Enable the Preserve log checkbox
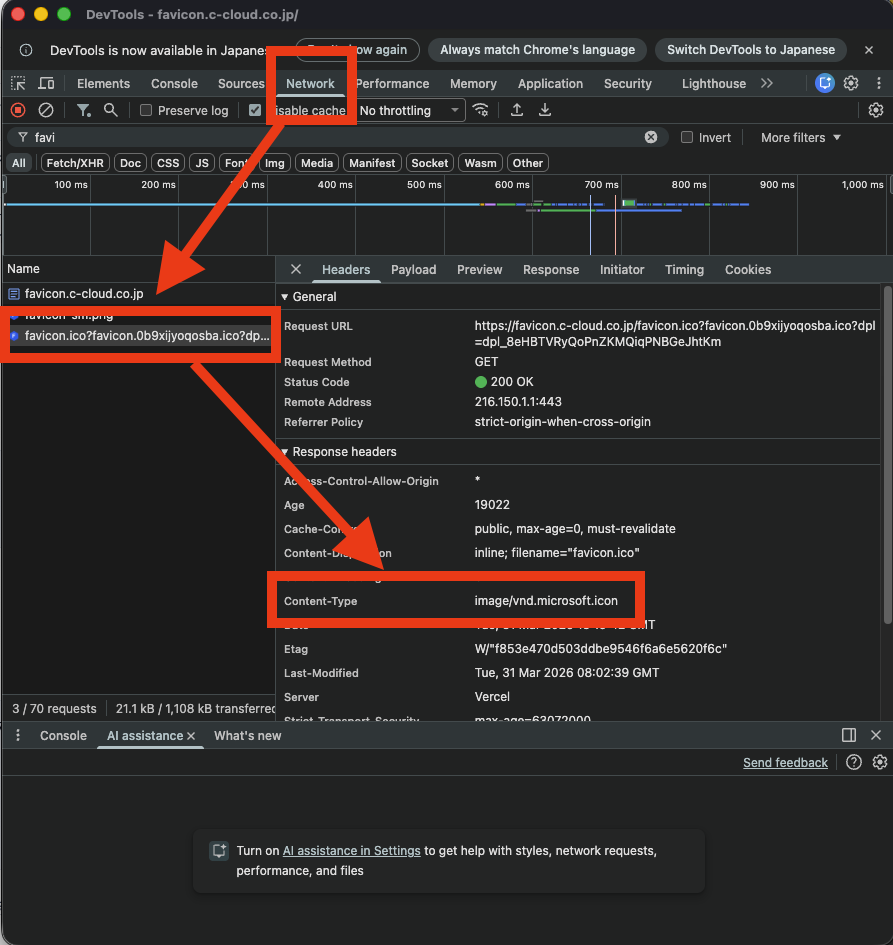 [x=146, y=111]
